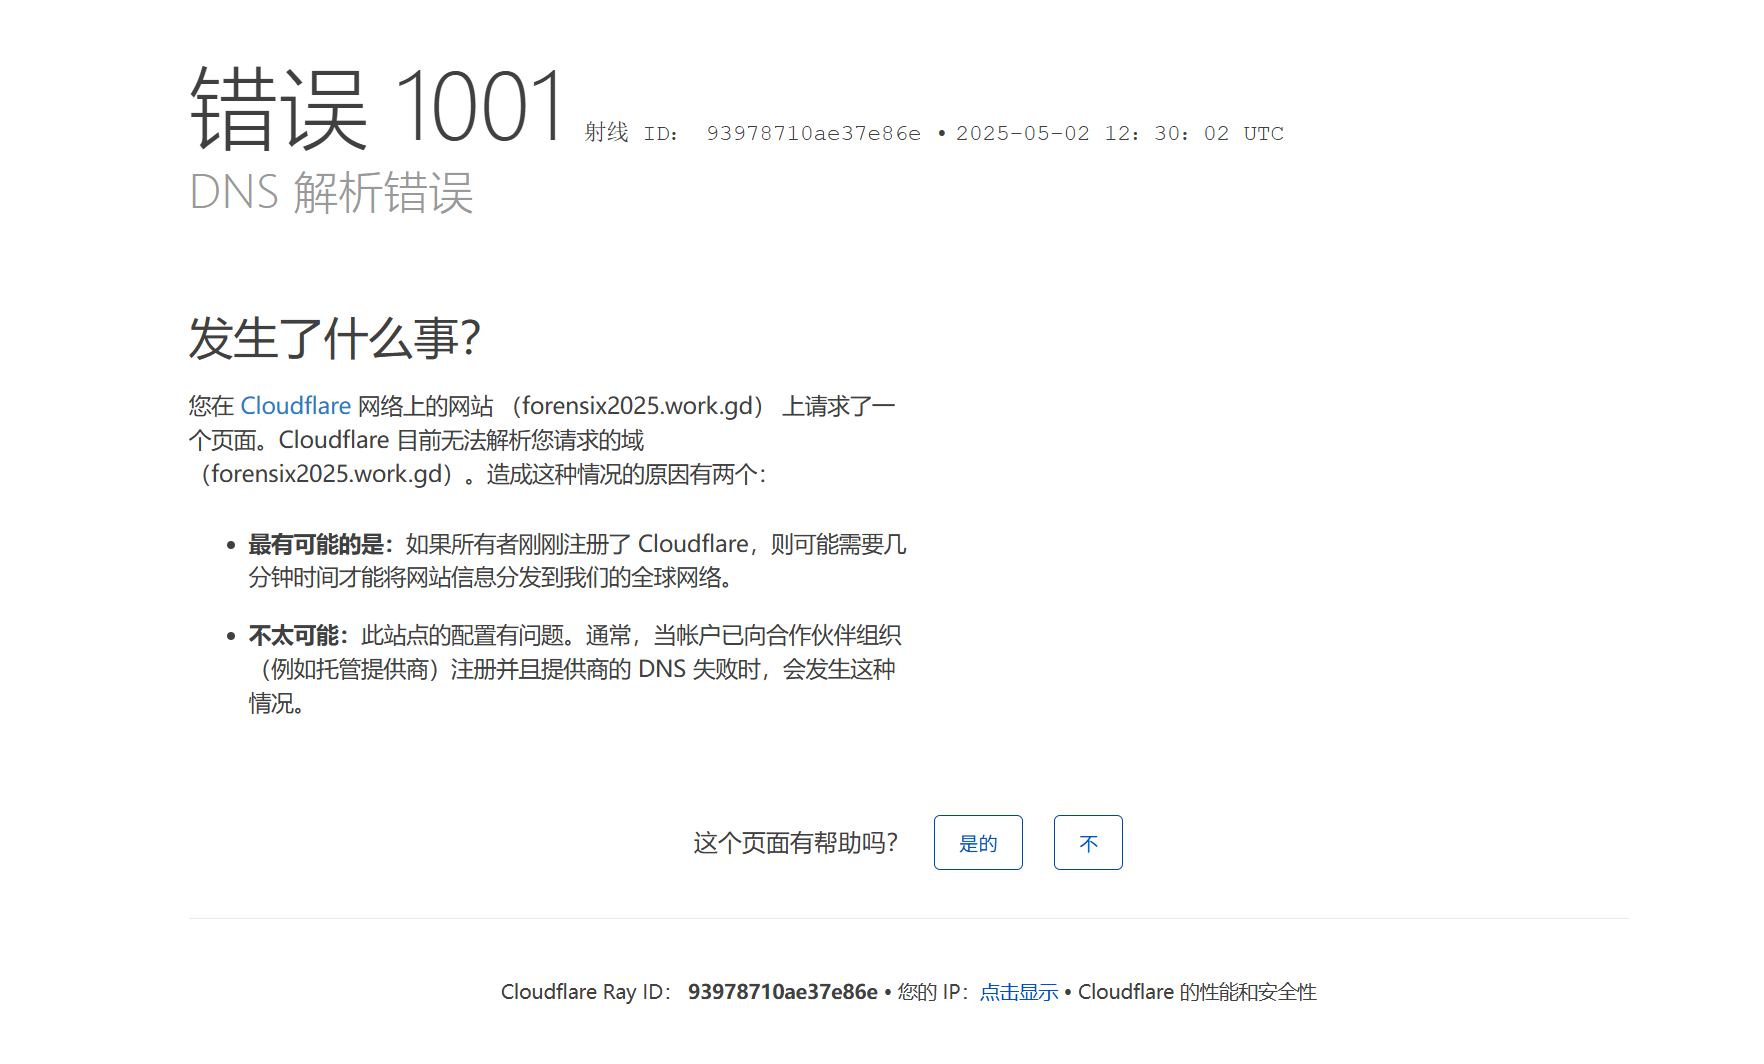Click the 这个页面有帮助吗? prompt text
Image resolution: width=1764 pixels, height=1064 pixels.
pos(795,842)
